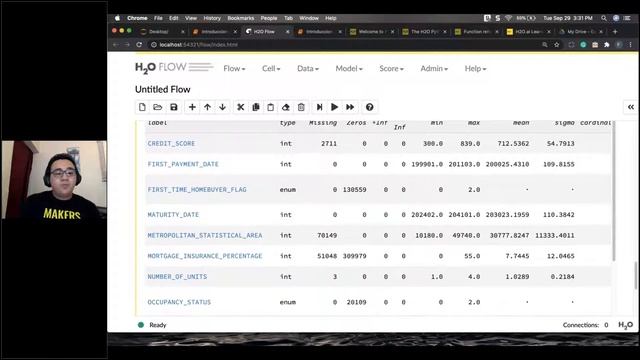
Task: Open the Chrome extensions puzzle icon
Action: 607,45
